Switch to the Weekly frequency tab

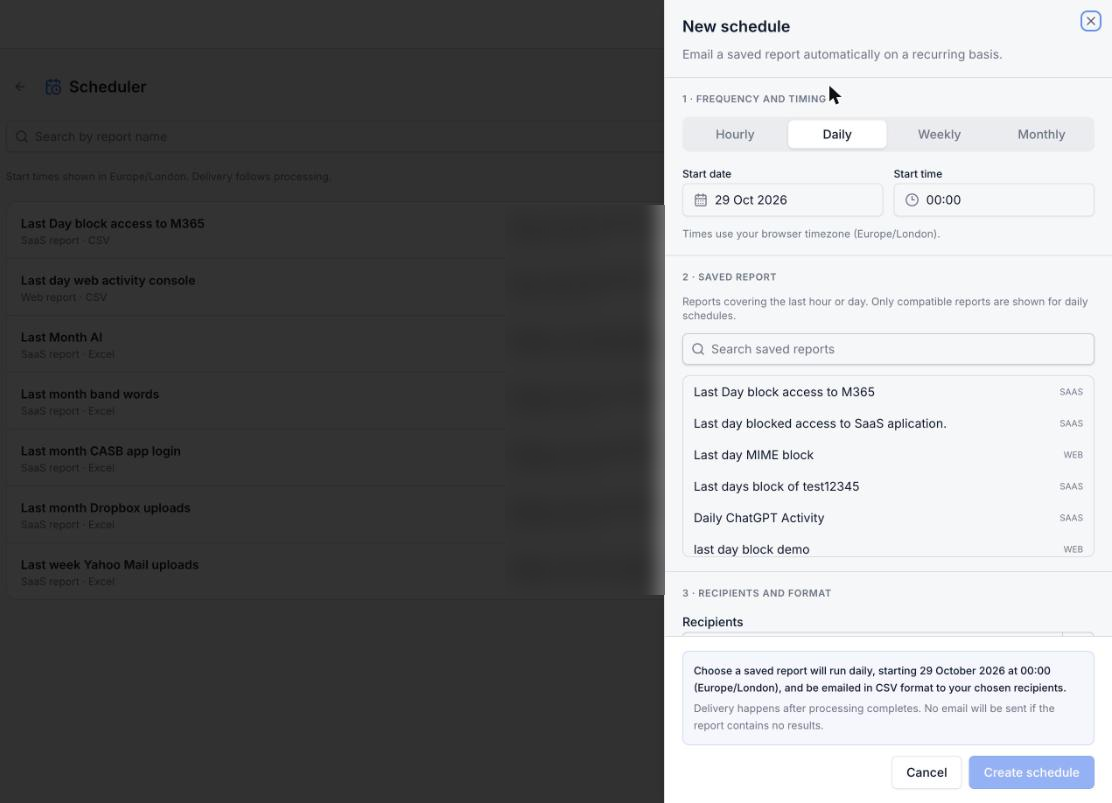pyautogui.click(x=939, y=134)
